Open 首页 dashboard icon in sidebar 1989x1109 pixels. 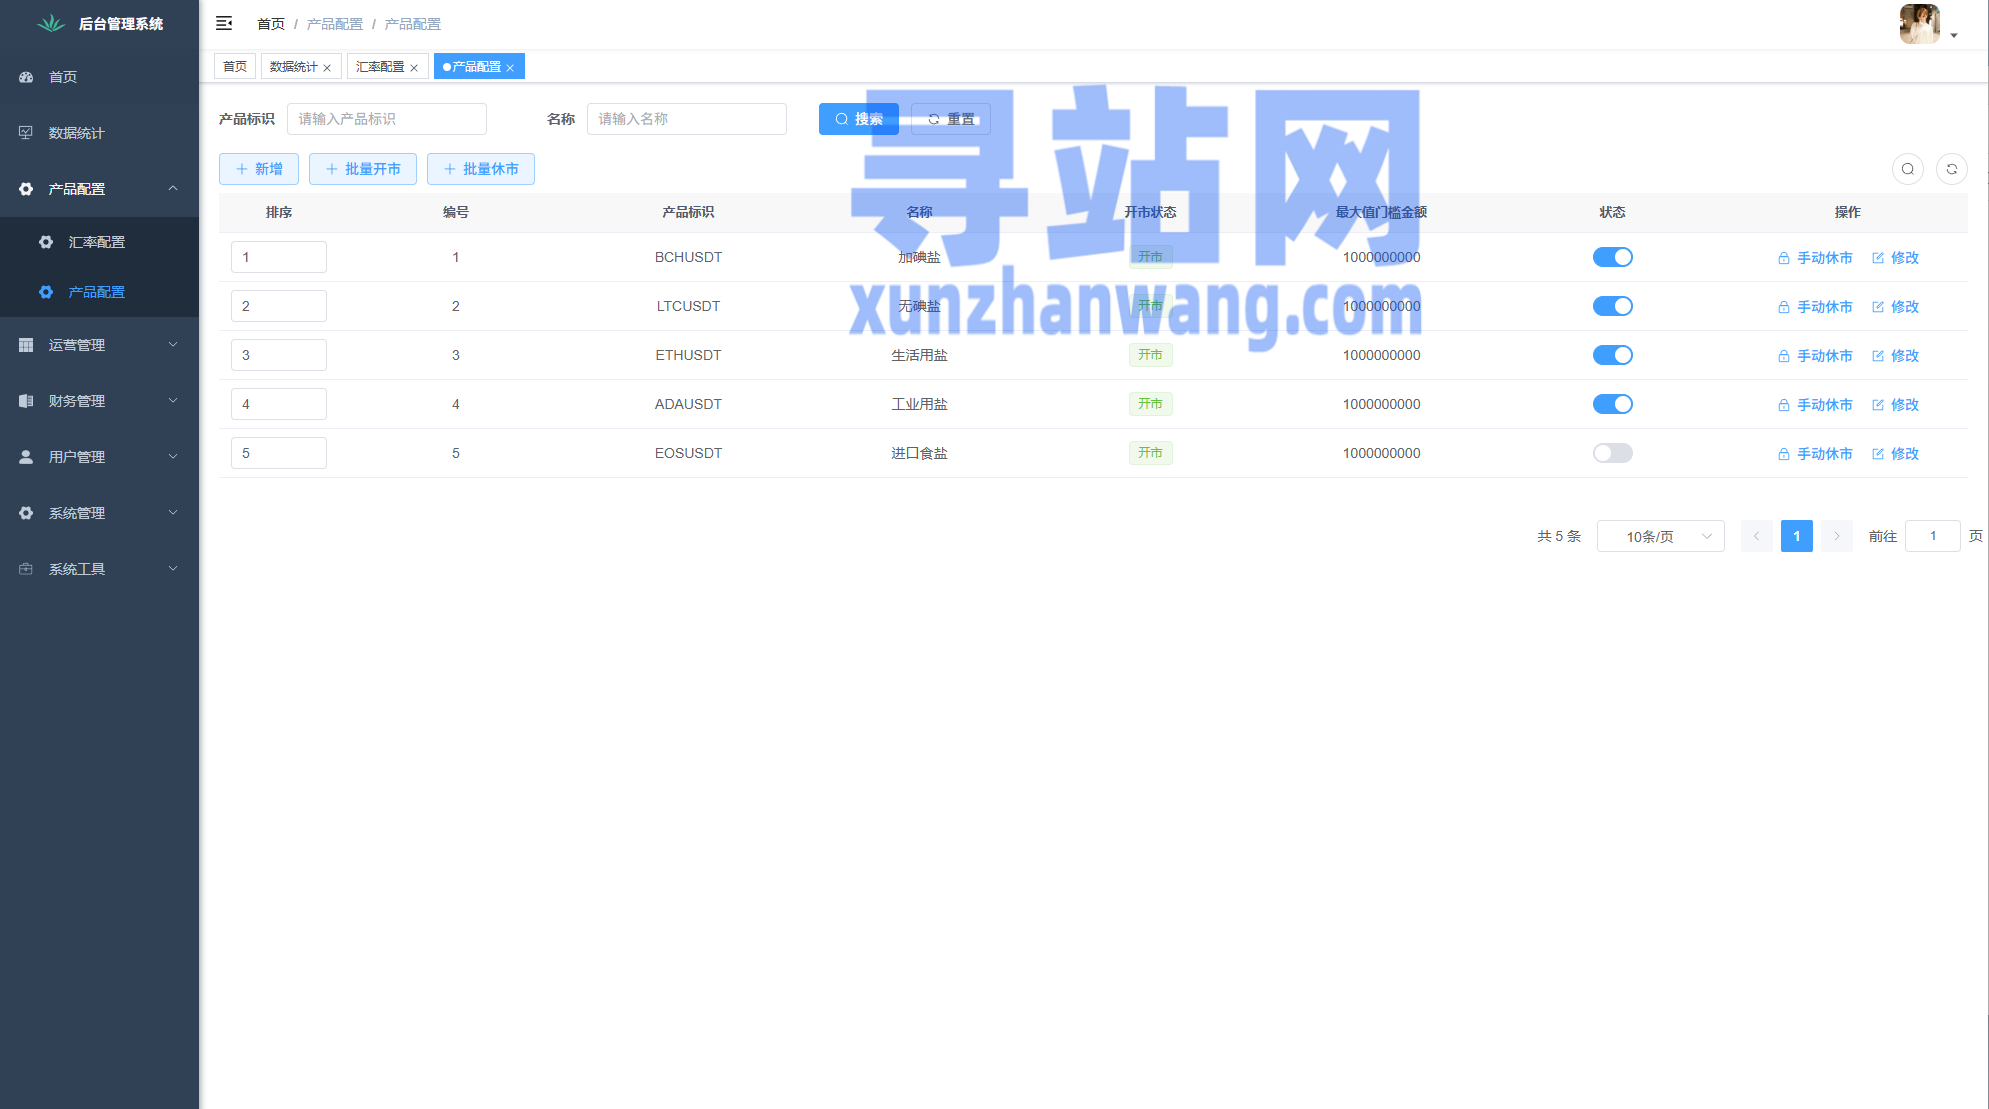[27, 77]
